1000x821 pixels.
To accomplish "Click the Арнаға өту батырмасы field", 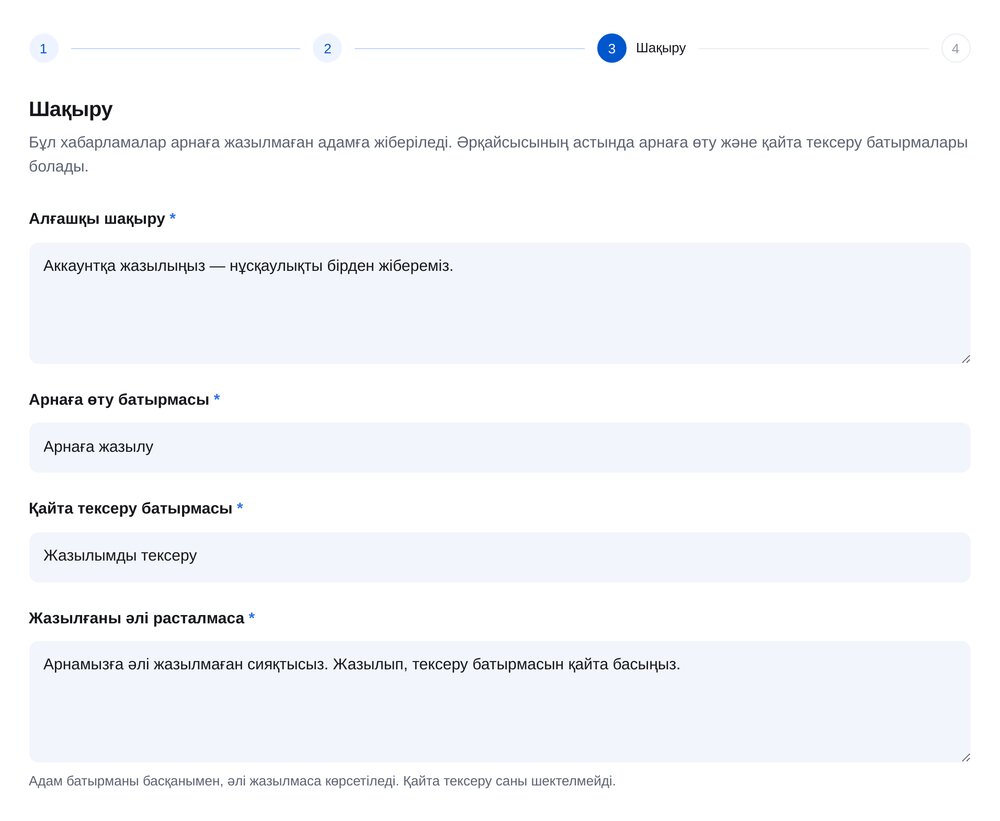I will [500, 447].
